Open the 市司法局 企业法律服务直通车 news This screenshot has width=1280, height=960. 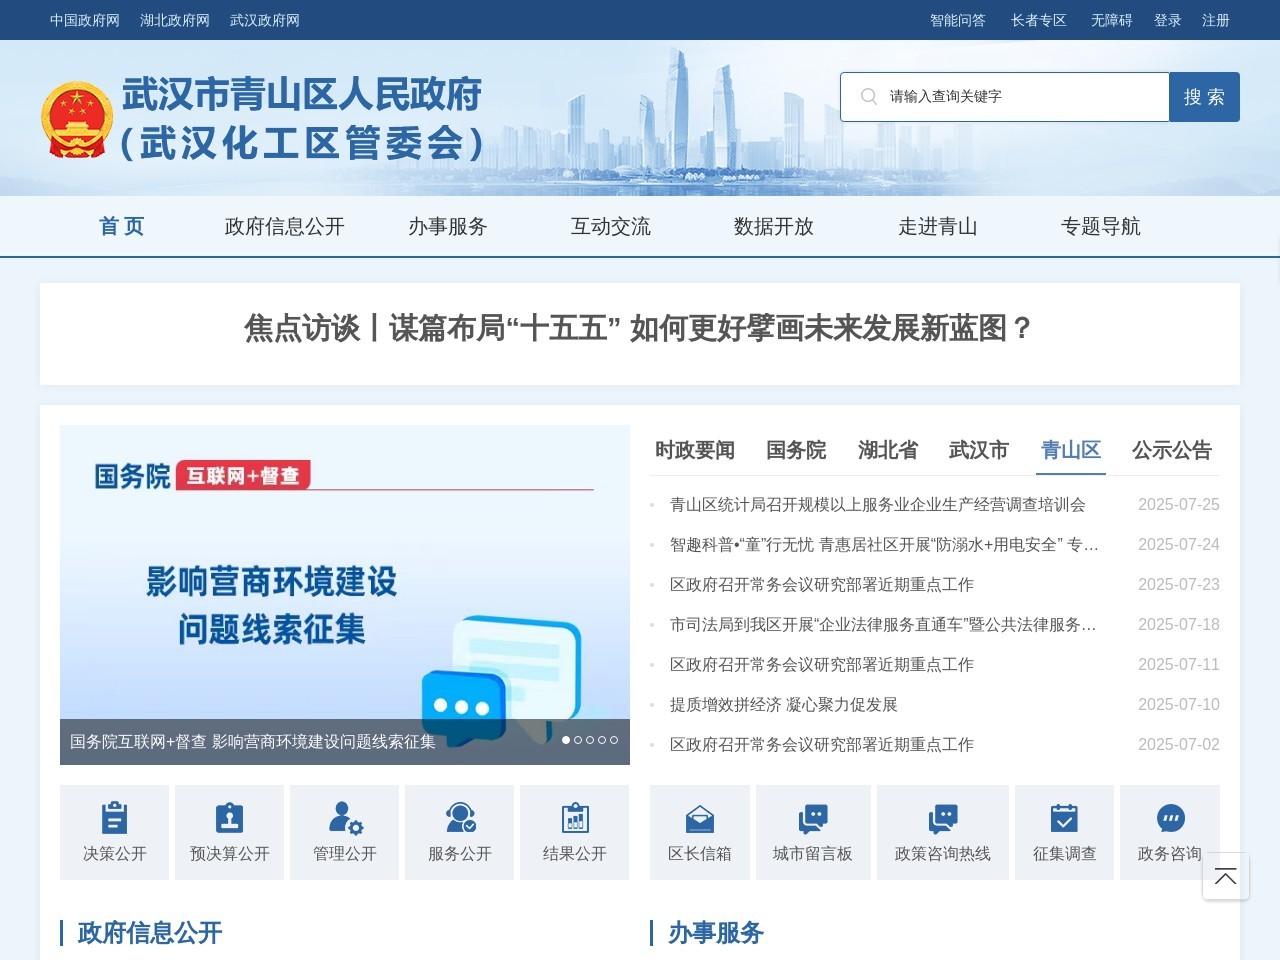(884, 625)
